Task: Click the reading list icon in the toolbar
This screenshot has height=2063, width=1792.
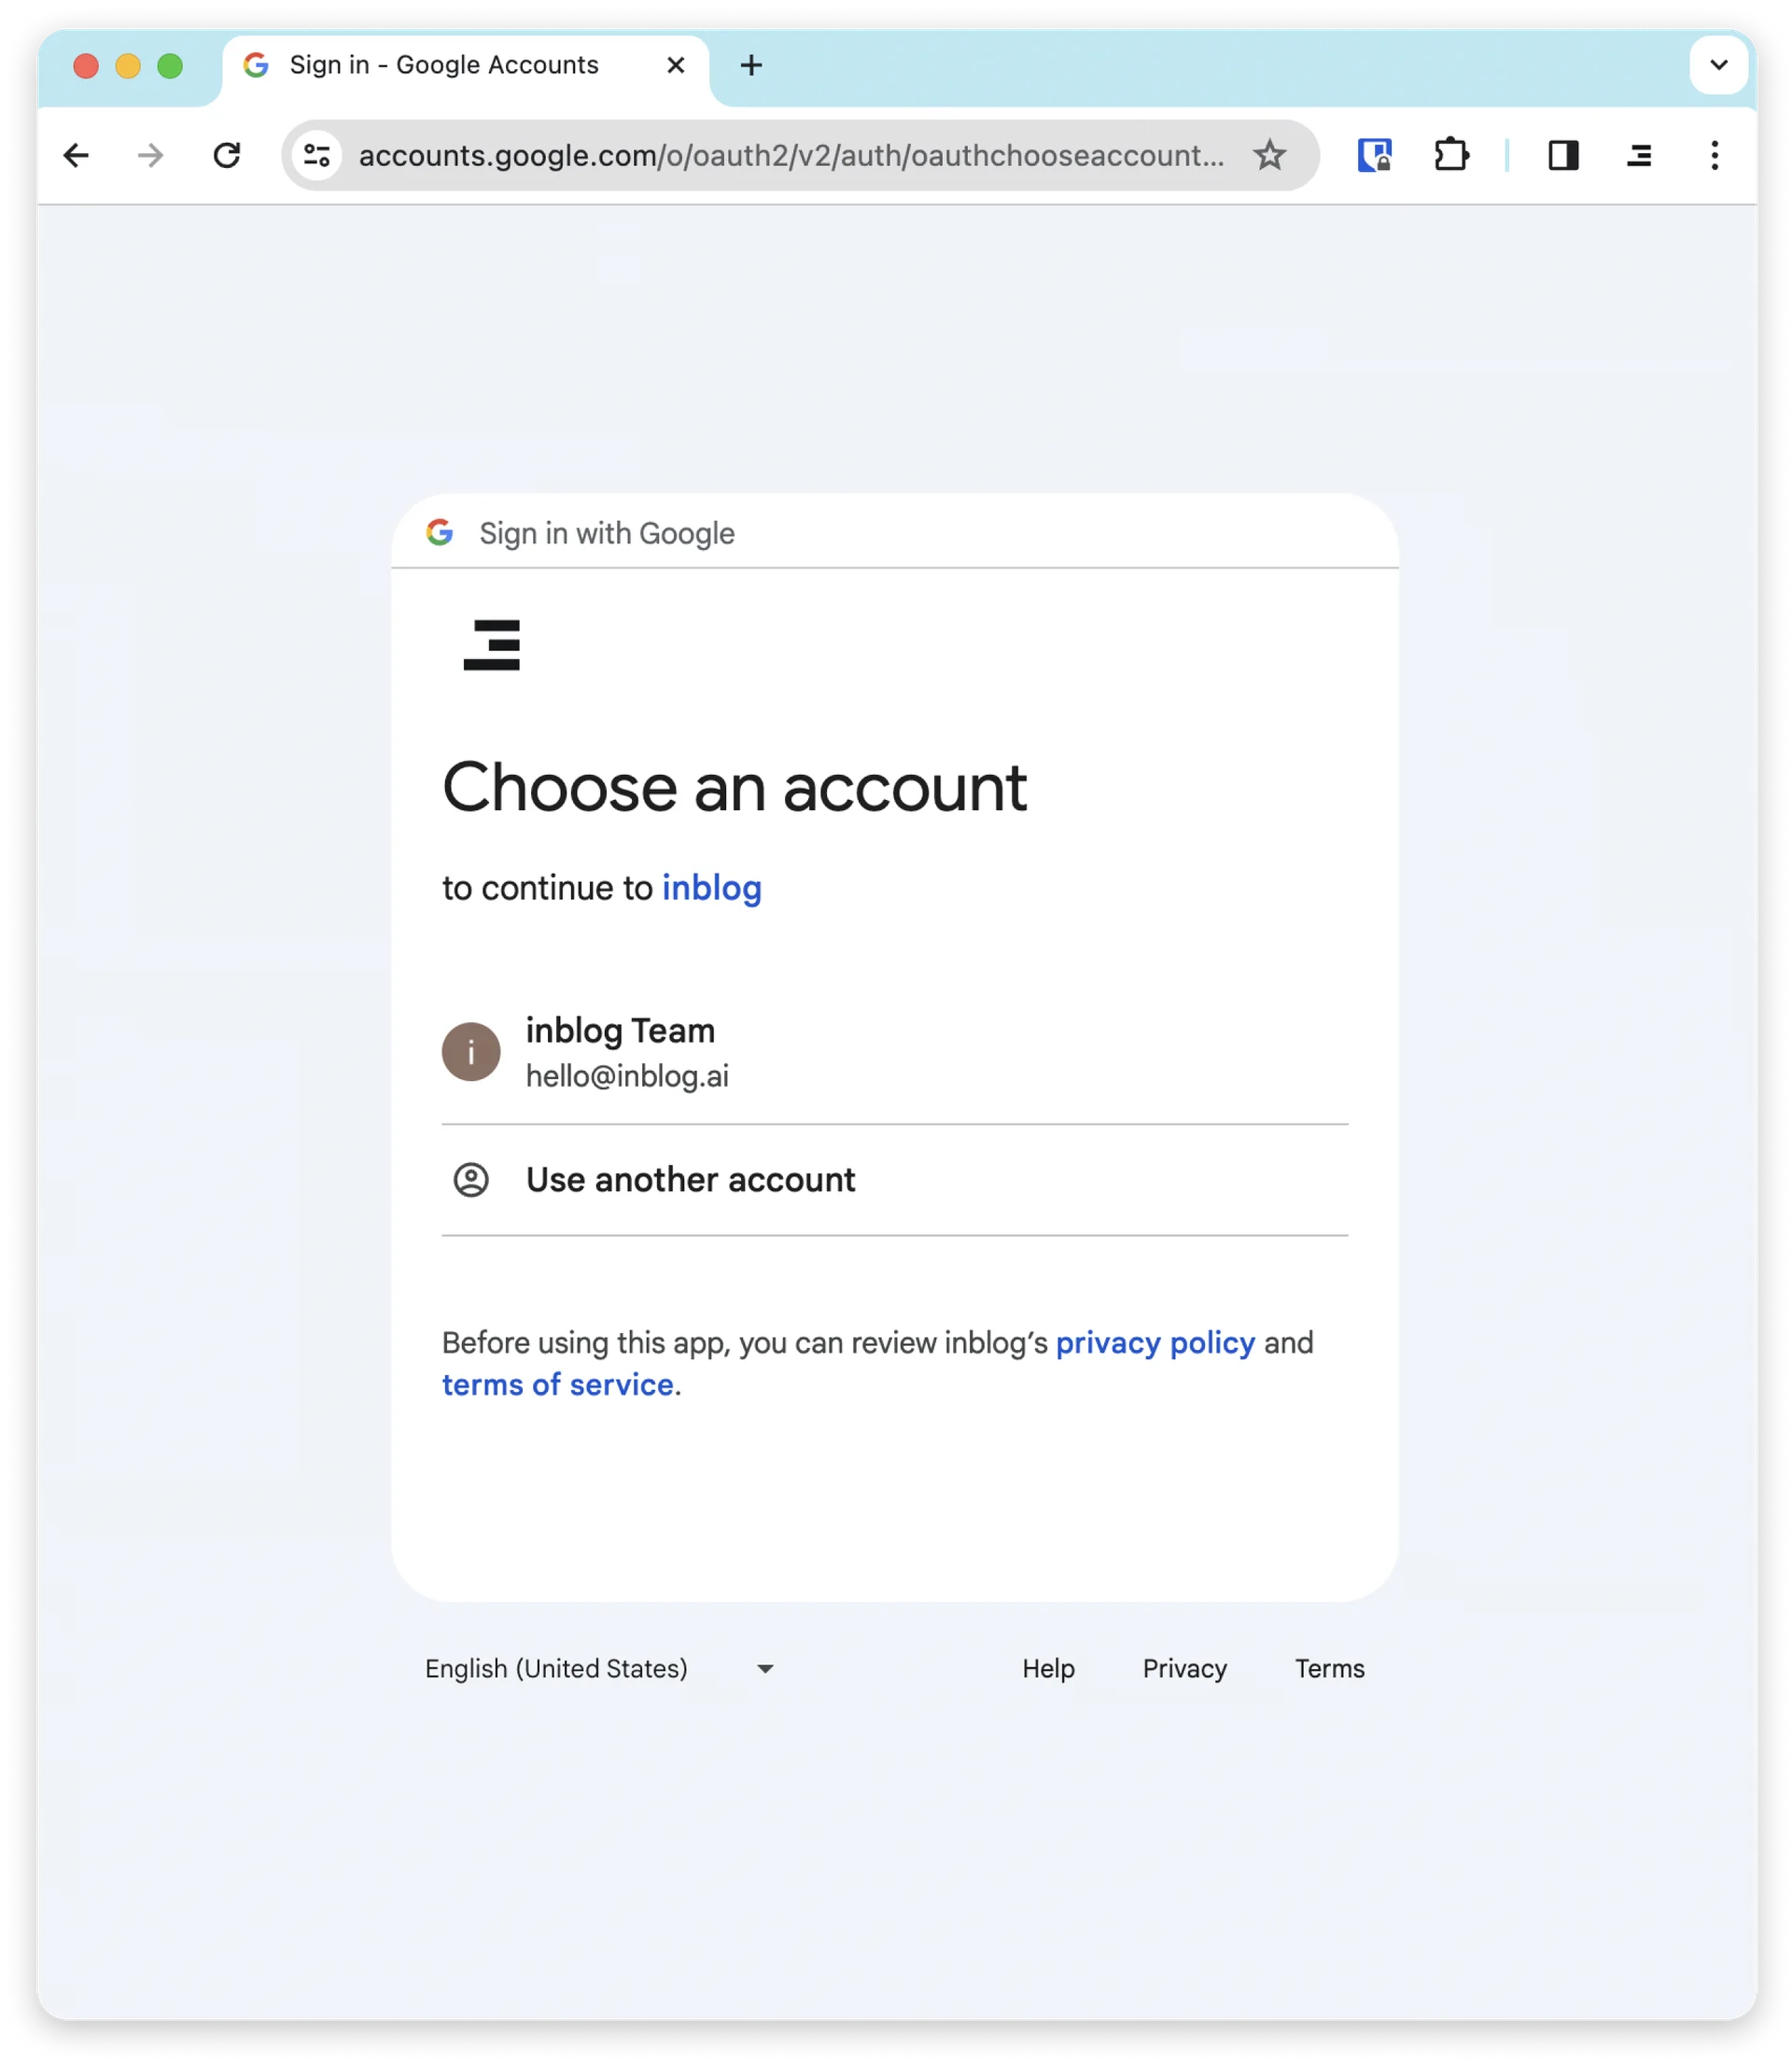Action: (1638, 155)
